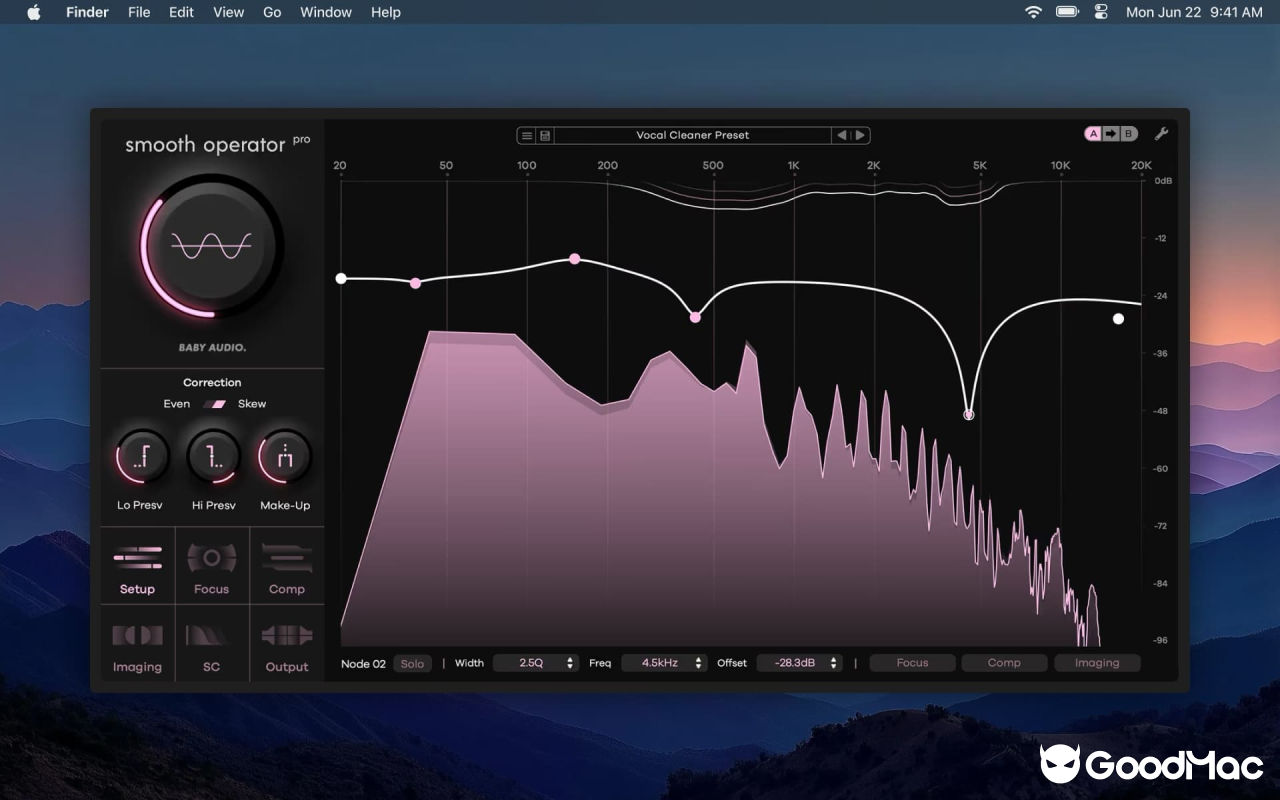The height and width of the screenshot is (800, 1280).
Task: Click the Width 2.5Q stepper arrows
Action: pos(570,663)
